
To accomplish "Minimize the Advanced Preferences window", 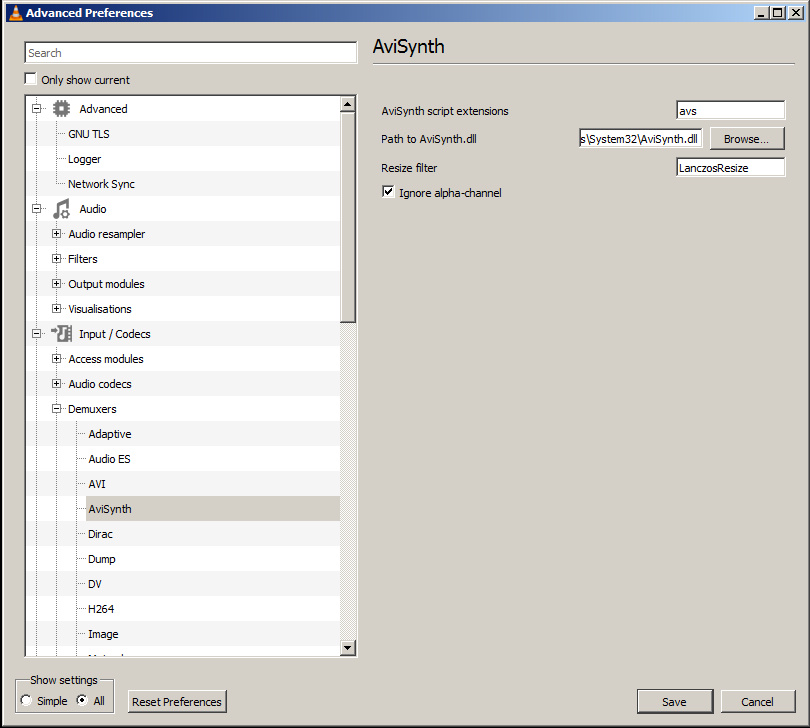I will coord(761,13).
